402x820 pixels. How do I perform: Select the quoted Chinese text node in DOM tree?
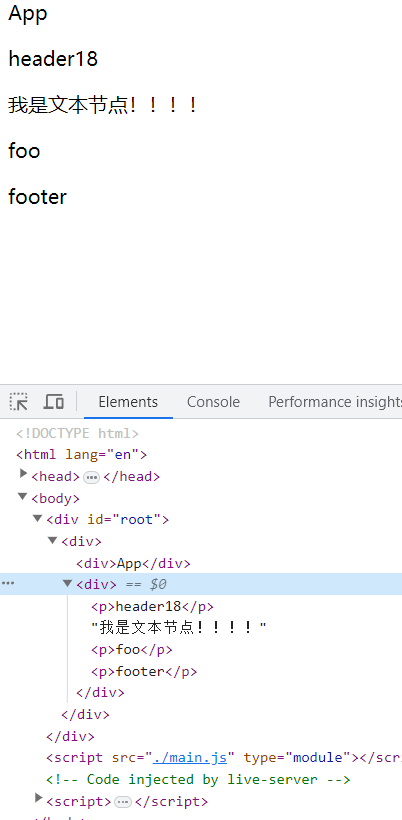pos(179,628)
